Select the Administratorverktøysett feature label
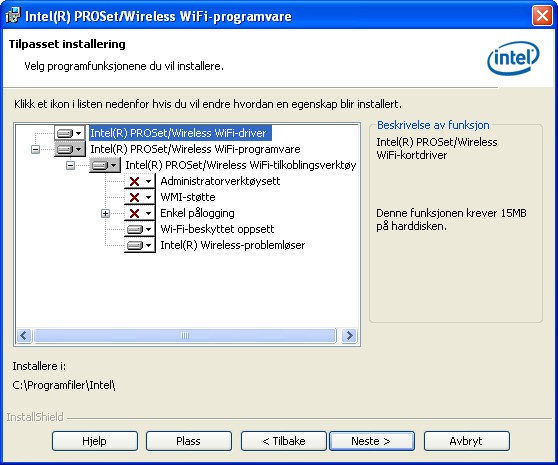The width and height of the screenshot is (558, 465). (x=220, y=181)
